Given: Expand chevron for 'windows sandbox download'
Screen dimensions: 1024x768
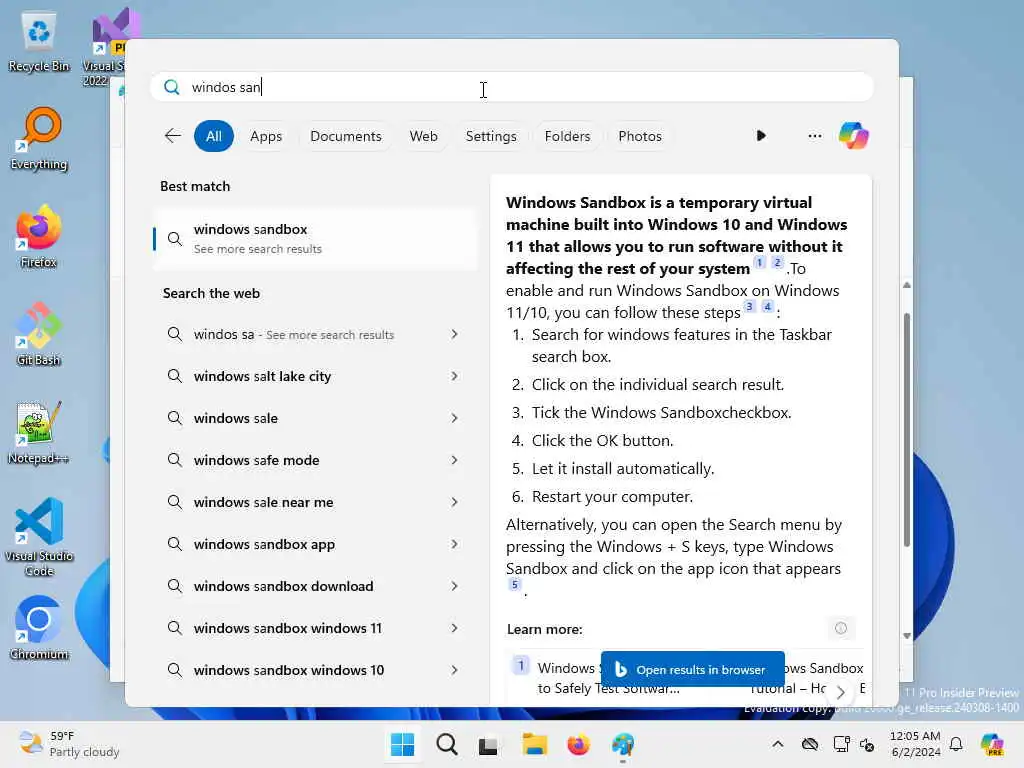Looking at the screenshot, I should click(x=455, y=586).
